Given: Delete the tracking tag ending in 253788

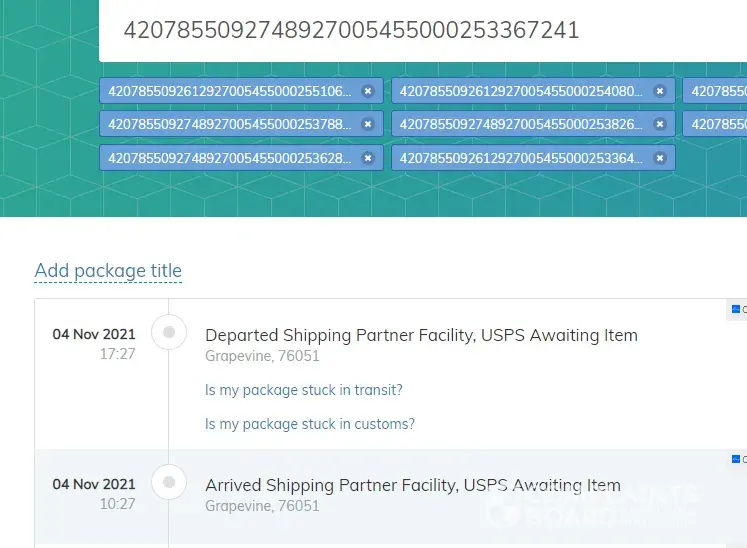Looking at the screenshot, I should coord(368,124).
